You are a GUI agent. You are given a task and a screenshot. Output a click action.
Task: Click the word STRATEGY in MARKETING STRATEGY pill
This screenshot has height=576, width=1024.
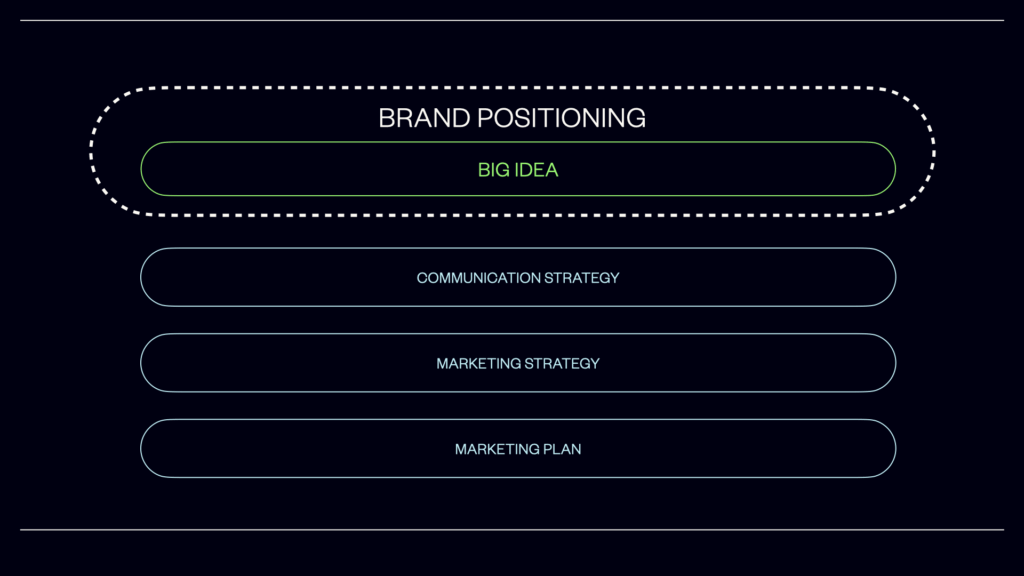(562, 363)
